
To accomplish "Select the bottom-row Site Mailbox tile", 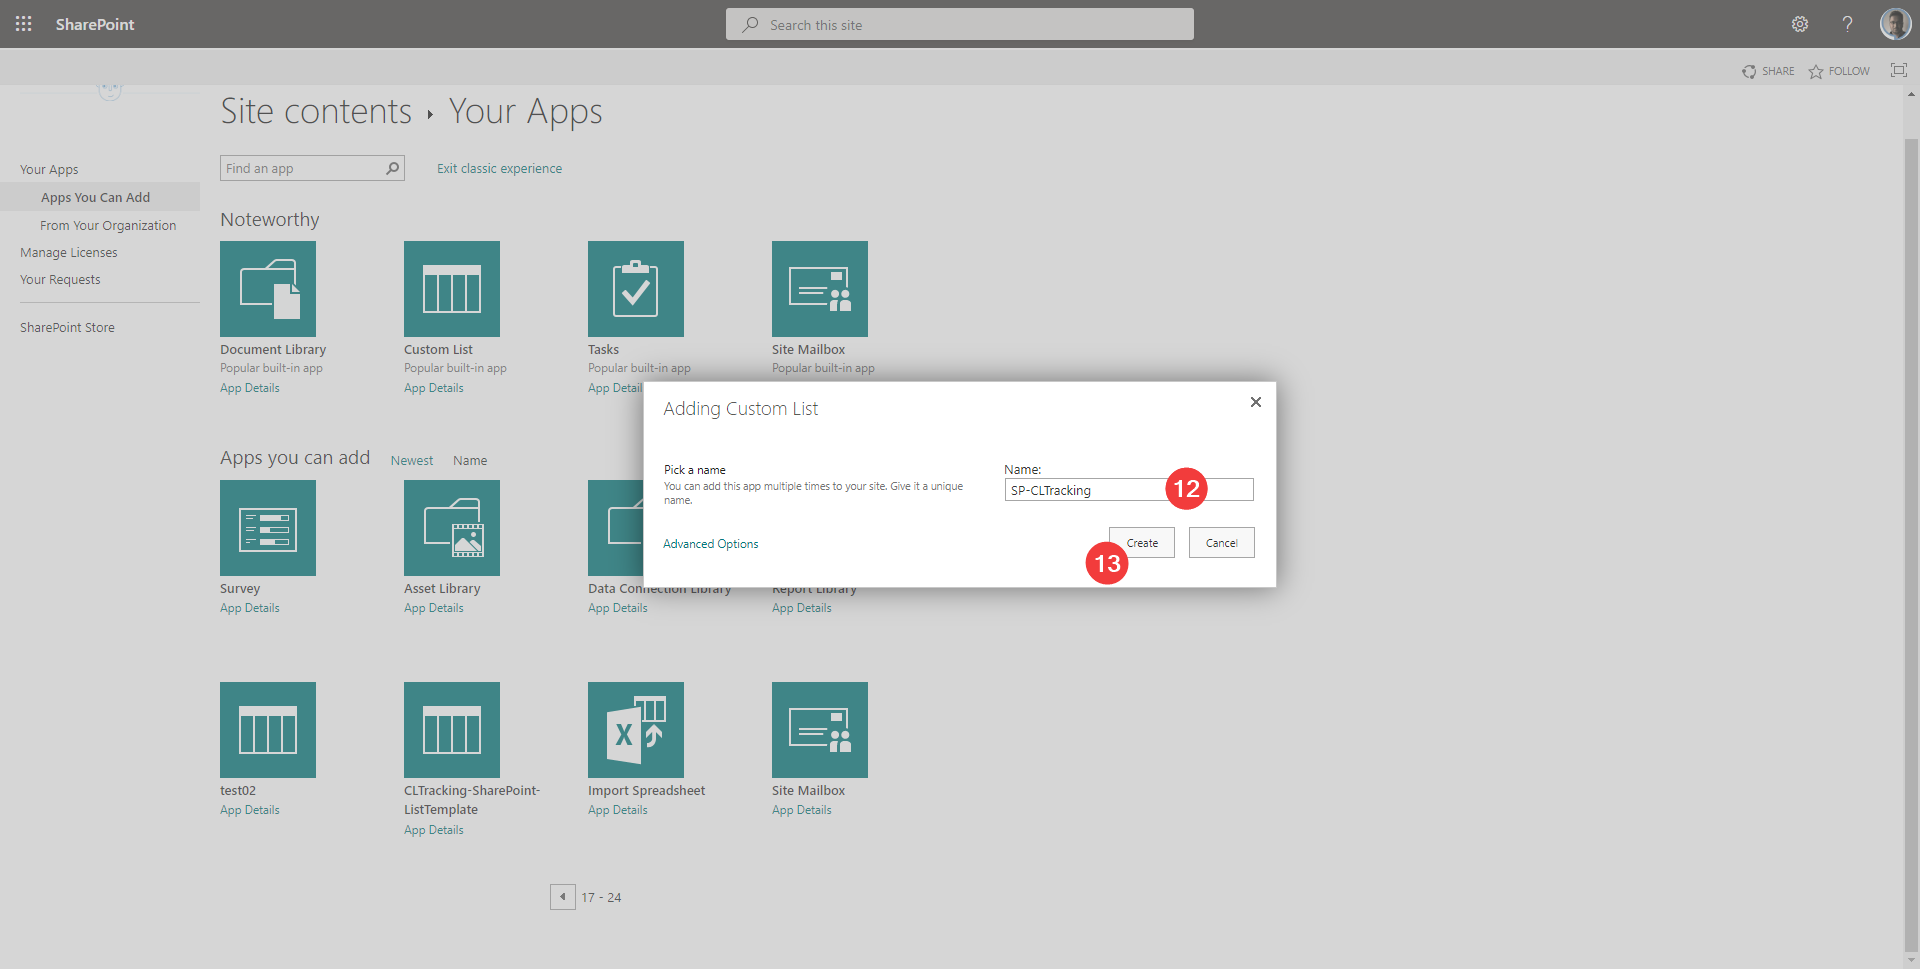I will [x=820, y=730].
